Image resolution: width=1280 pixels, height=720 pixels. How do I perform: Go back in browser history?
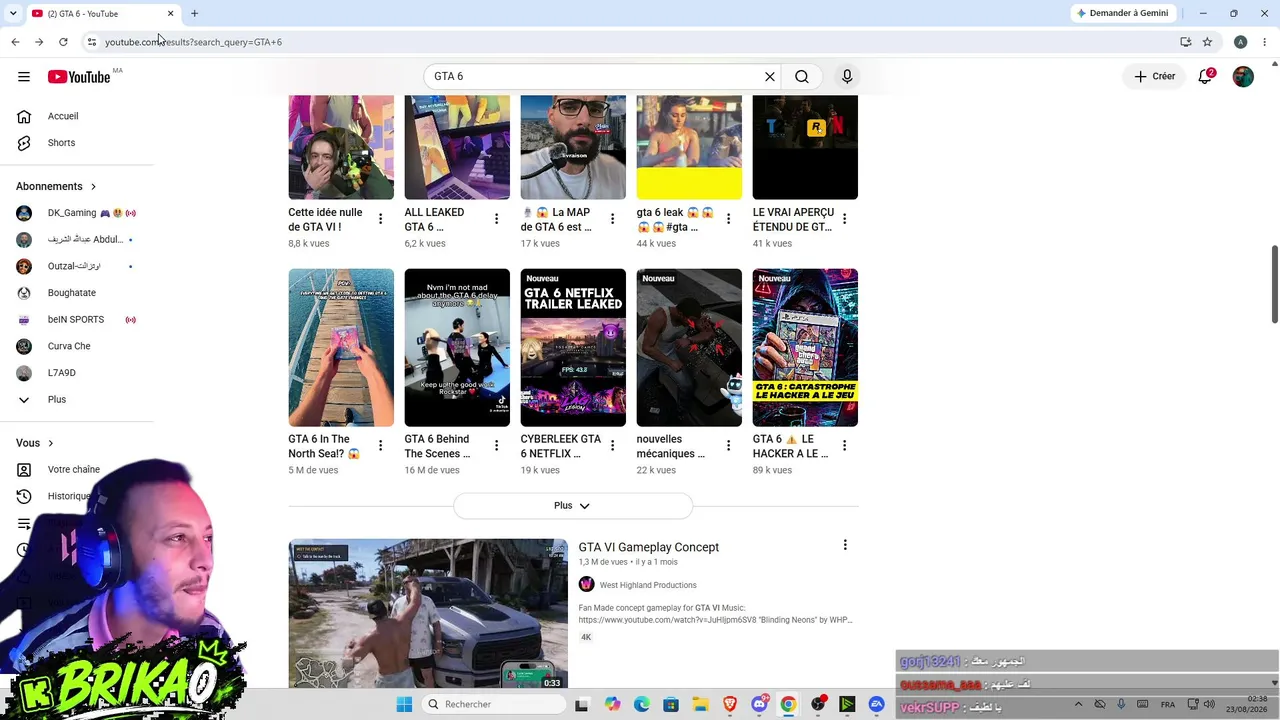click(x=15, y=42)
